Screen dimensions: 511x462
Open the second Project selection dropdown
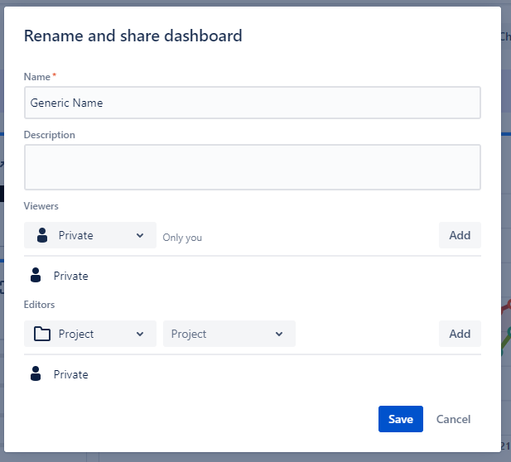click(x=229, y=334)
